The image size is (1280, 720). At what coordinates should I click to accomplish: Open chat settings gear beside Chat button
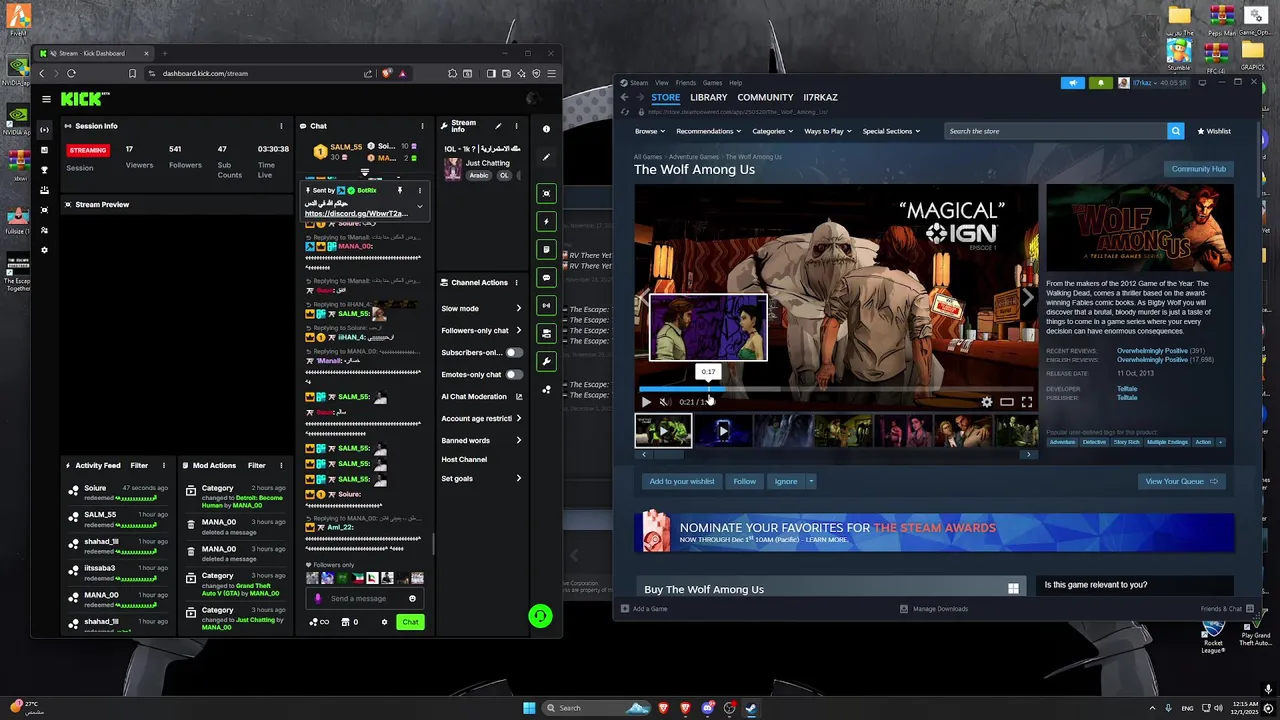point(384,622)
